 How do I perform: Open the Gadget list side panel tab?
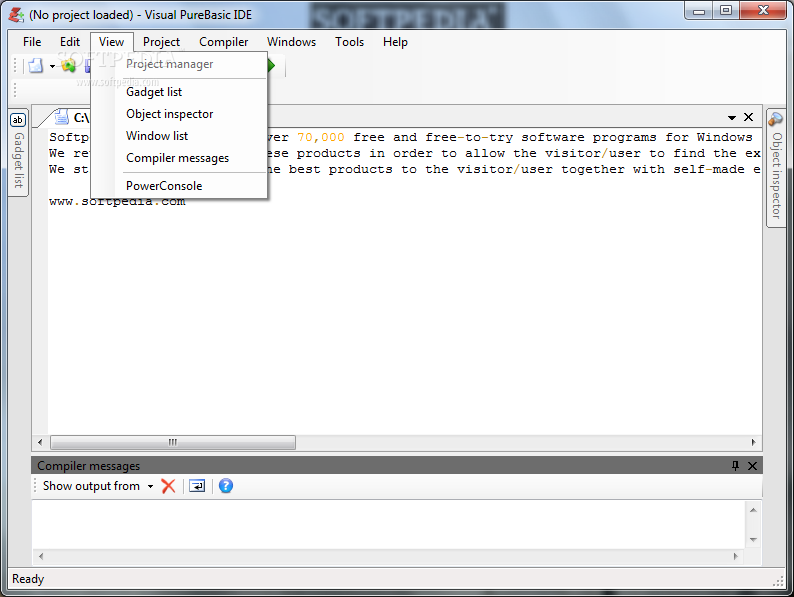click(x=18, y=152)
